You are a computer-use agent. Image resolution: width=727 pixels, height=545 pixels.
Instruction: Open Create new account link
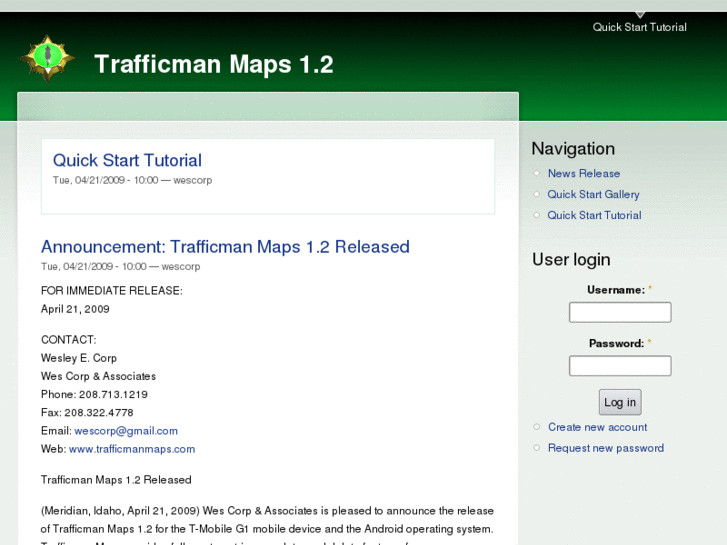[x=597, y=427]
